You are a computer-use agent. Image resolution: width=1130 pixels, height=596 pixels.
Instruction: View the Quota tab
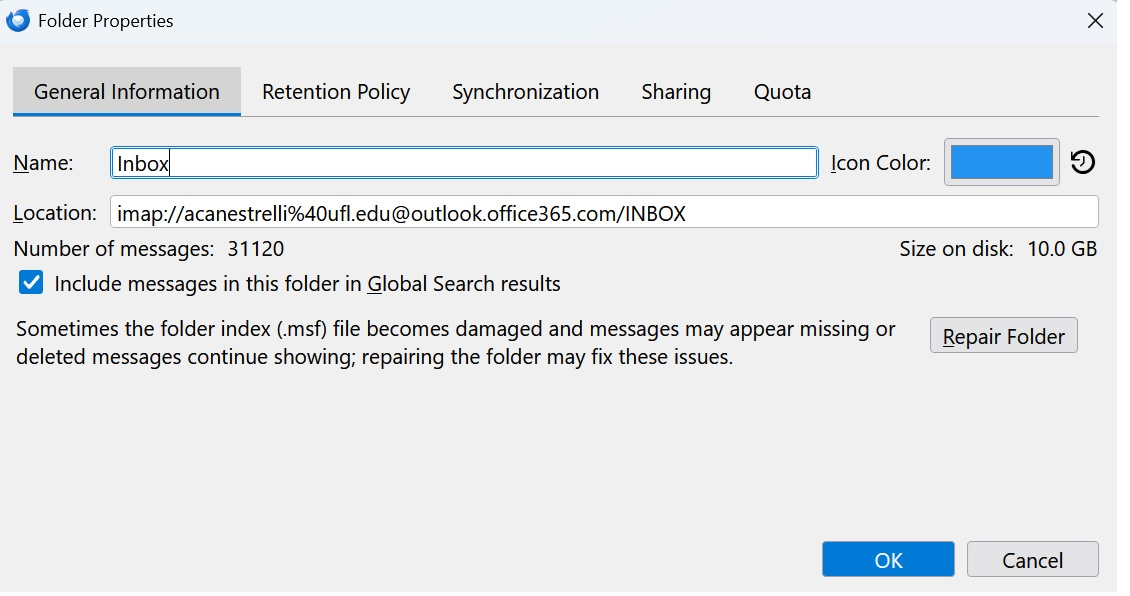(782, 92)
